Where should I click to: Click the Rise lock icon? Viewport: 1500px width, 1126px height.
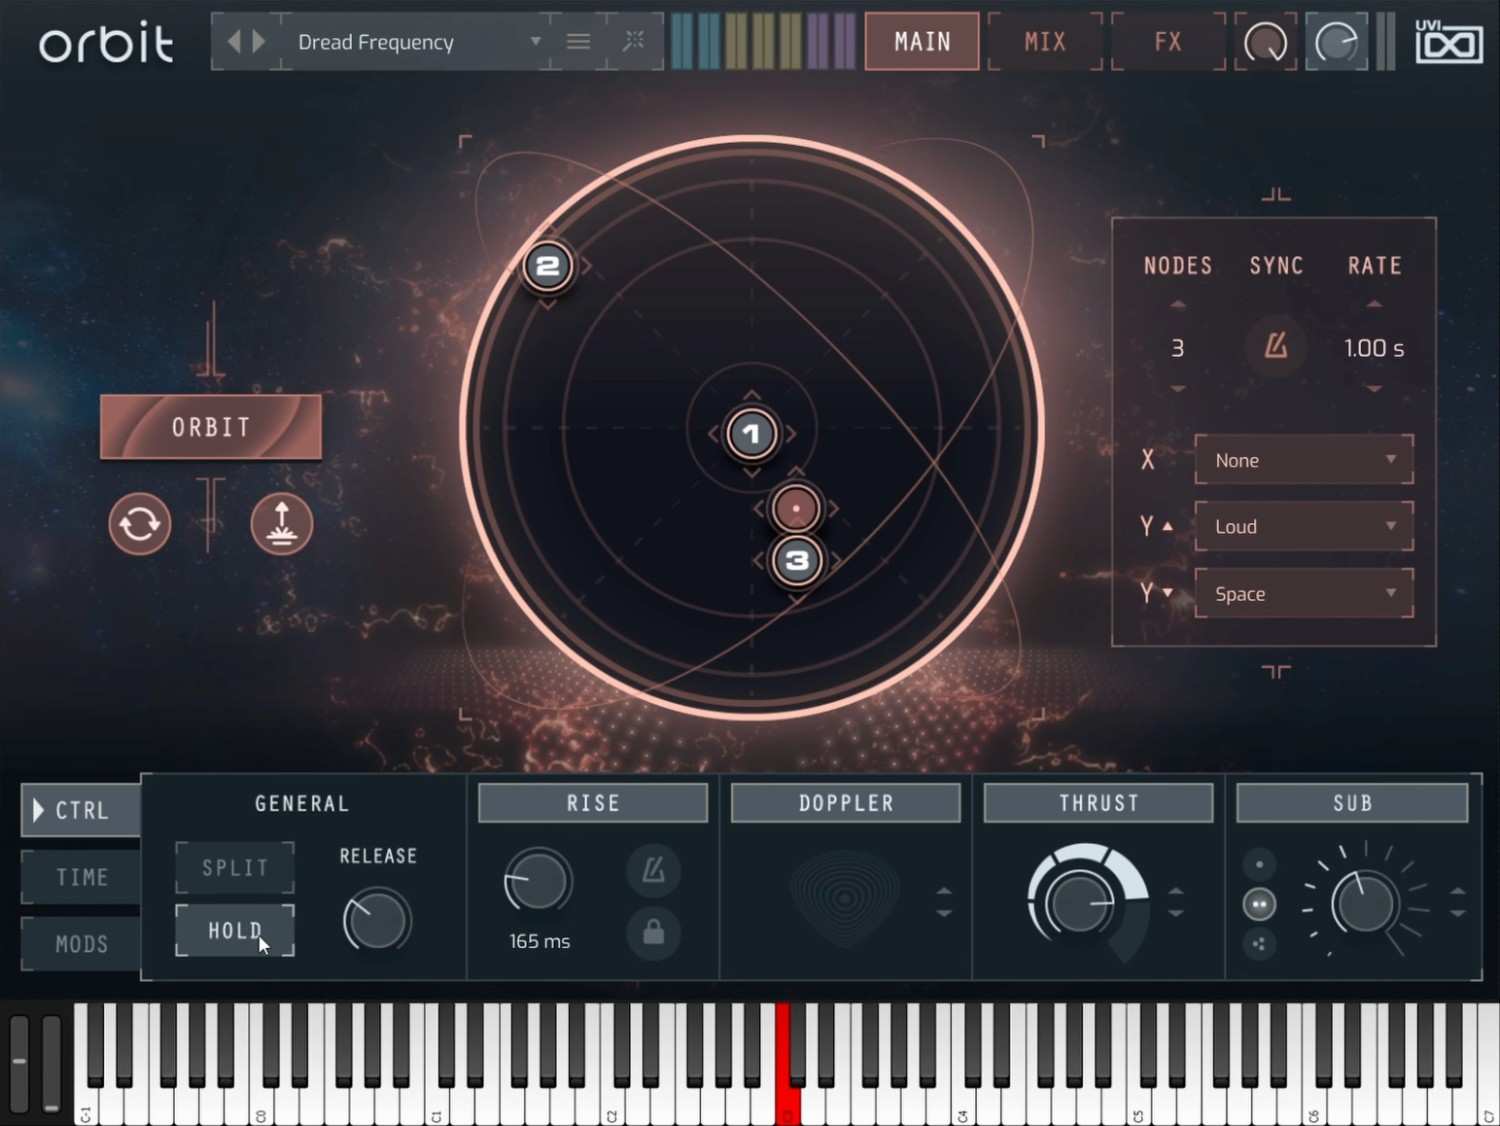[653, 932]
